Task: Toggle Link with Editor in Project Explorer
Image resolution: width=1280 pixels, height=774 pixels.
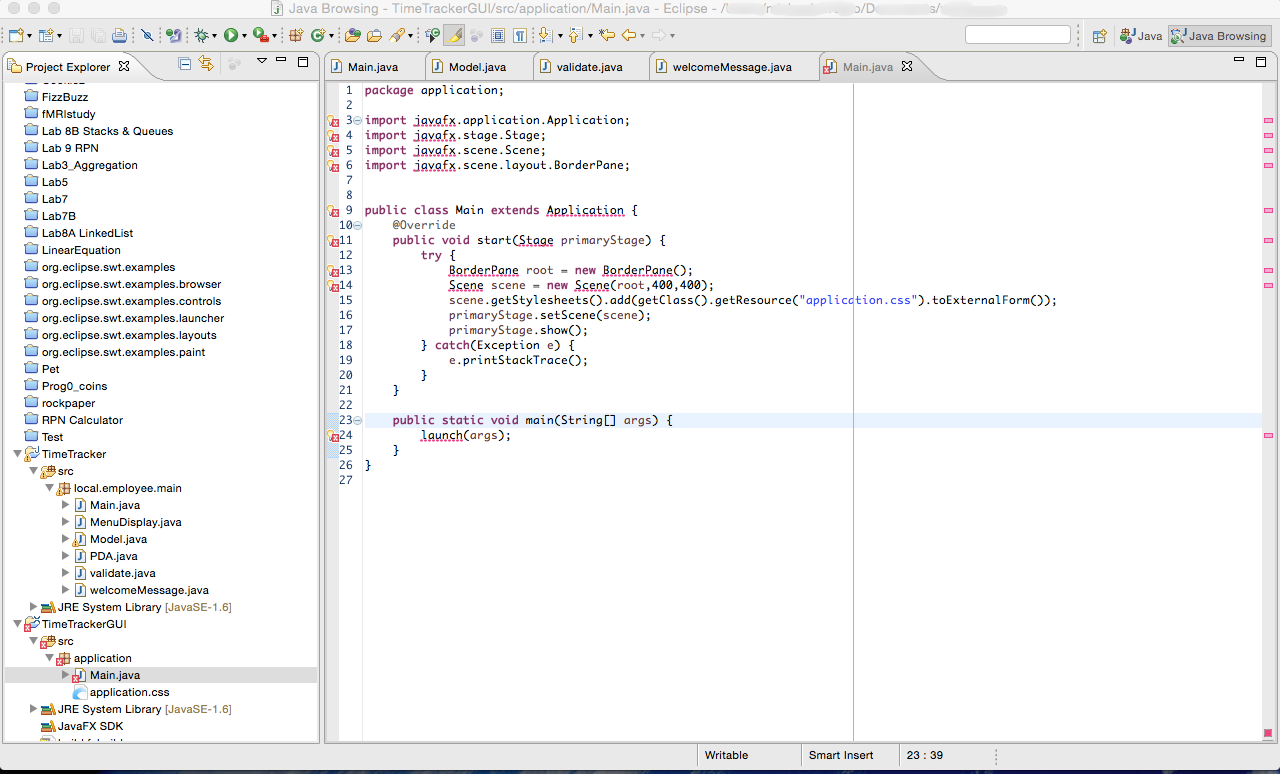Action: (x=206, y=64)
